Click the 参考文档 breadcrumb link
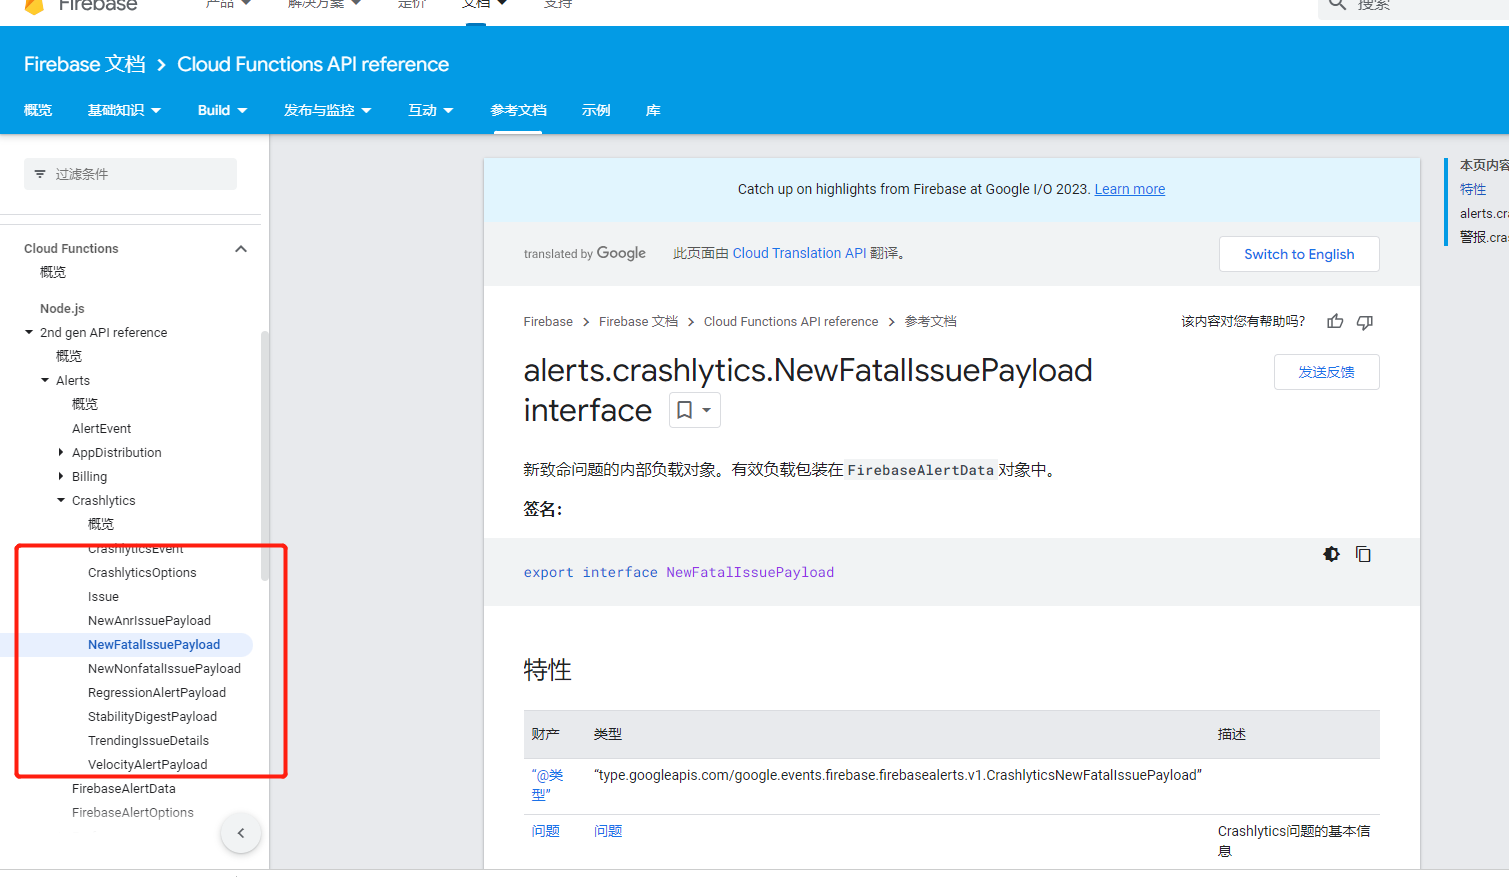The width and height of the screenshot is (1509, 877). coord(931,321)
